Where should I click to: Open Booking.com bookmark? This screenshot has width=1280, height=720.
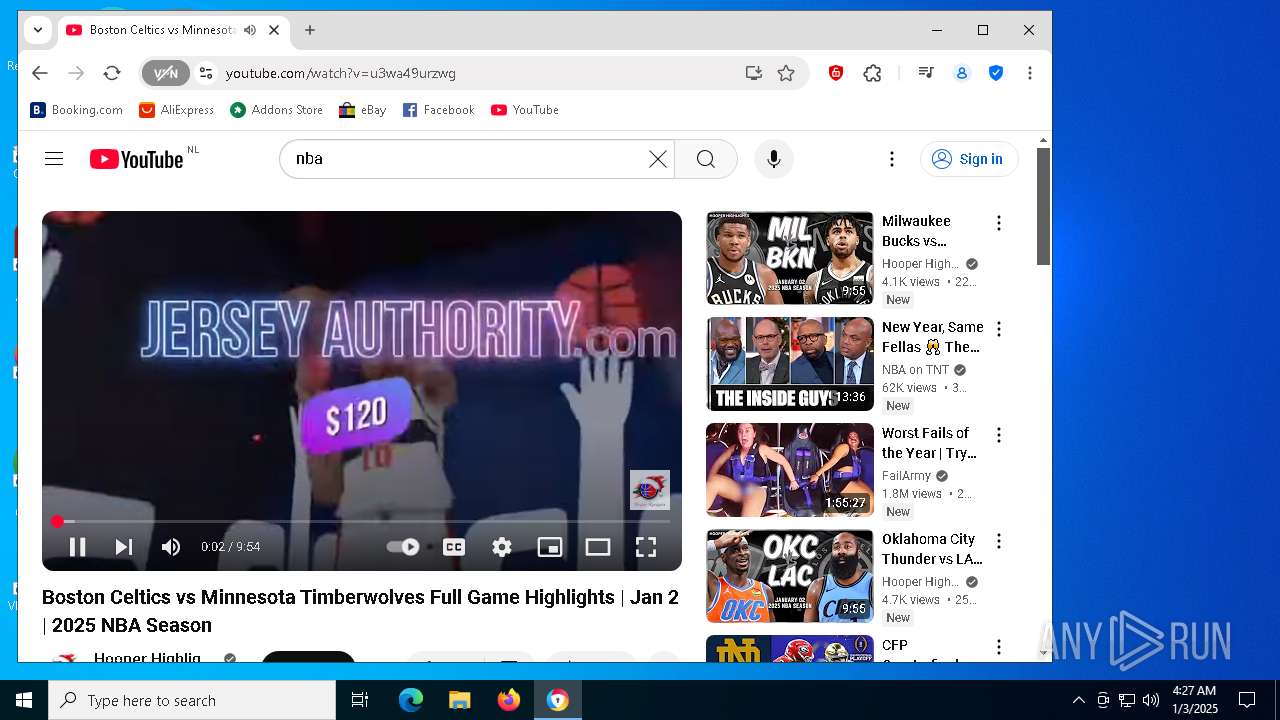[x=77, y=110]
